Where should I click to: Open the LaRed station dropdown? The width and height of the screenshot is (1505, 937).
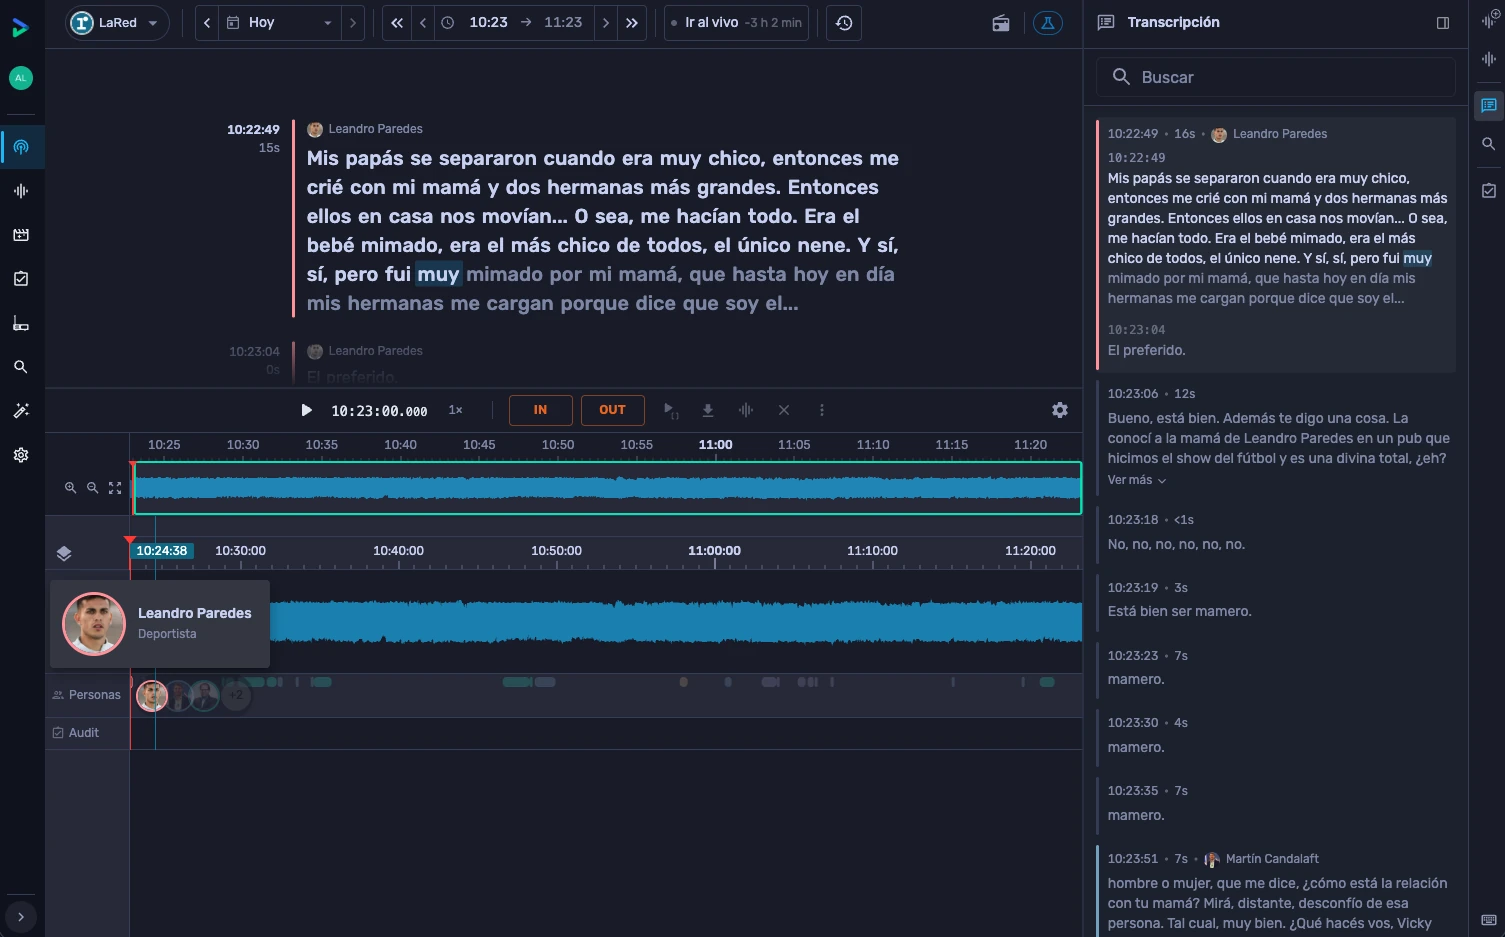[x=117, y=23]
